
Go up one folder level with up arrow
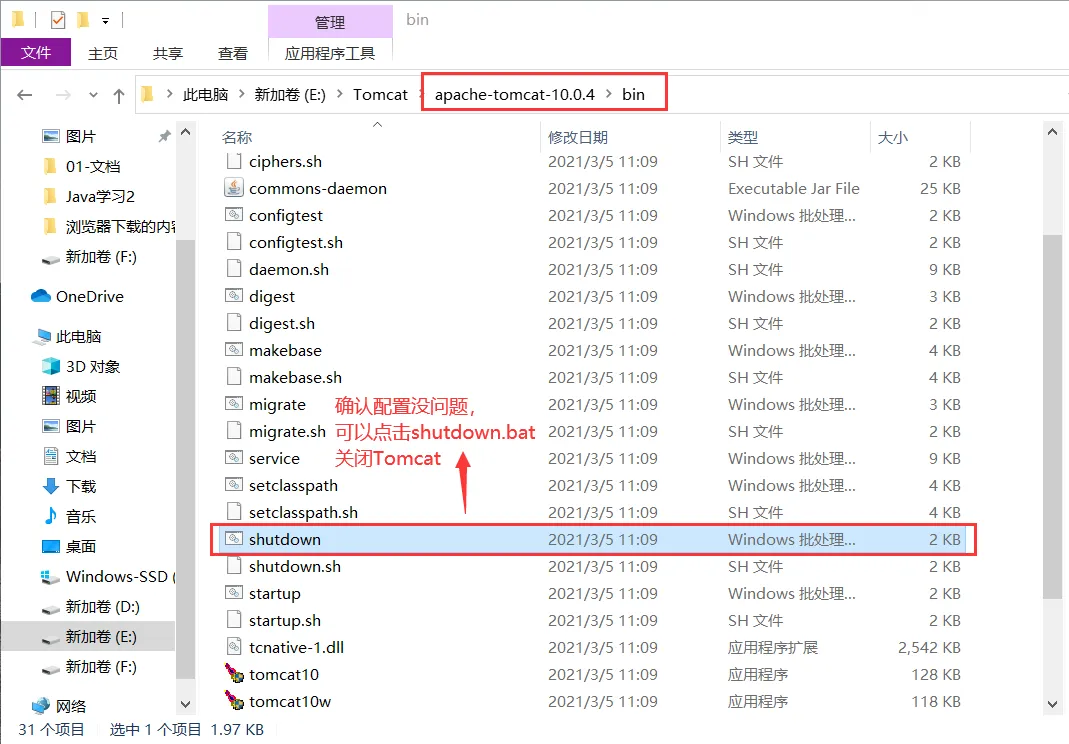(x=119, y=95)
